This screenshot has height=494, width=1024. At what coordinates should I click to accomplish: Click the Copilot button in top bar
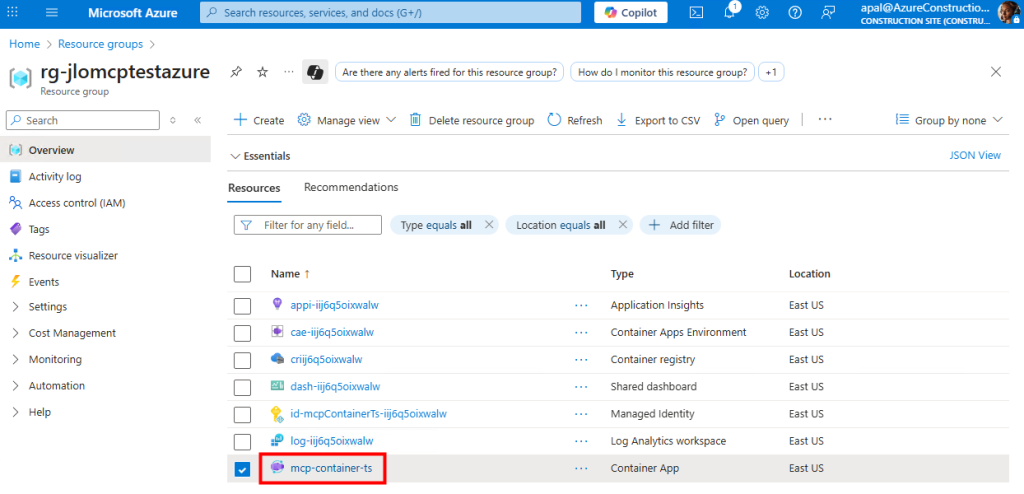tap(631, 12)
